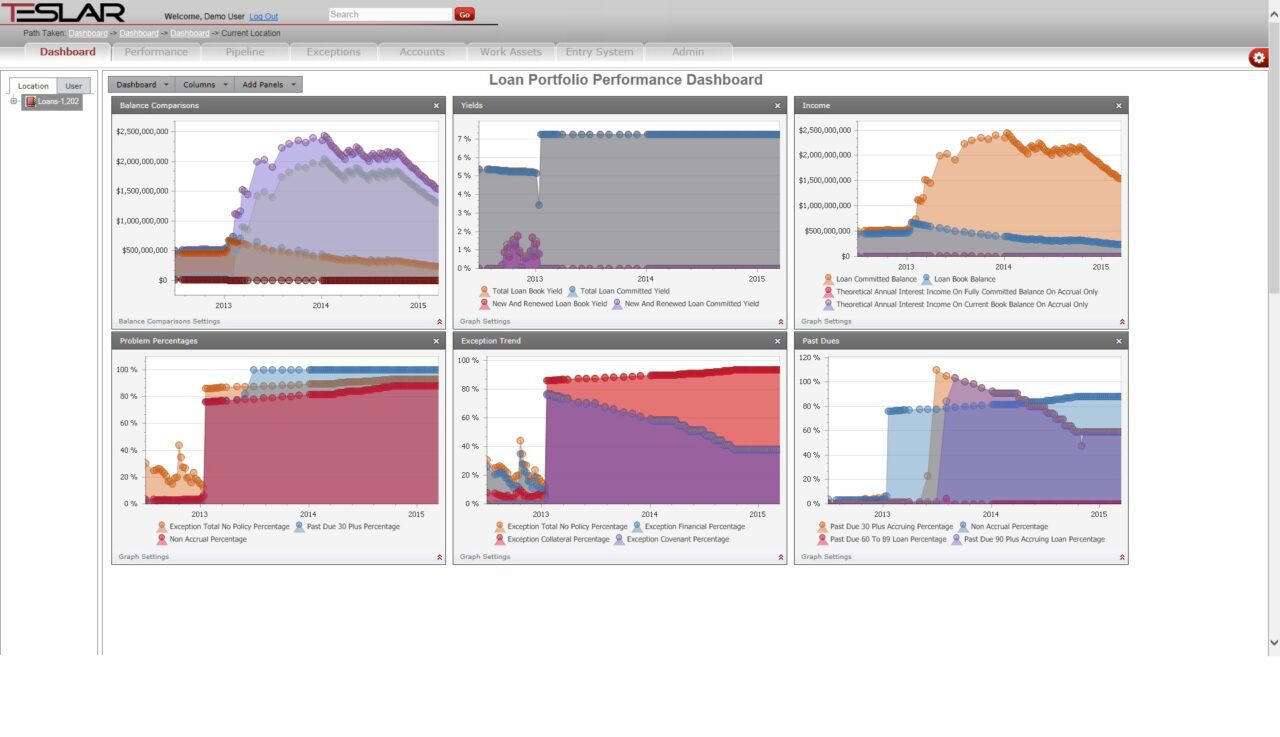Toggle Past Due 60 To 89 Loan Percentage legend
The image size is (1280, 737).
(x=881, y=539)
